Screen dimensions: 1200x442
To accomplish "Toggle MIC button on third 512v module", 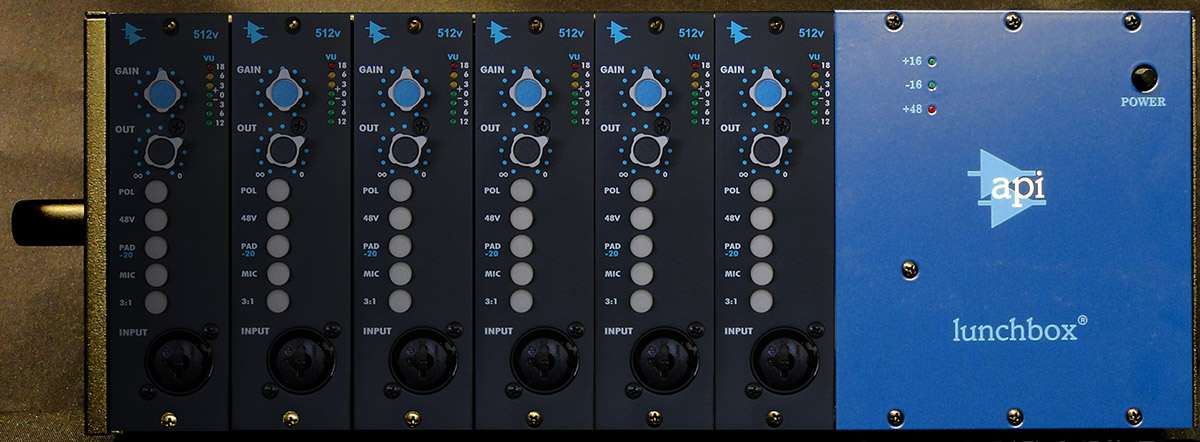I will 399,273.
